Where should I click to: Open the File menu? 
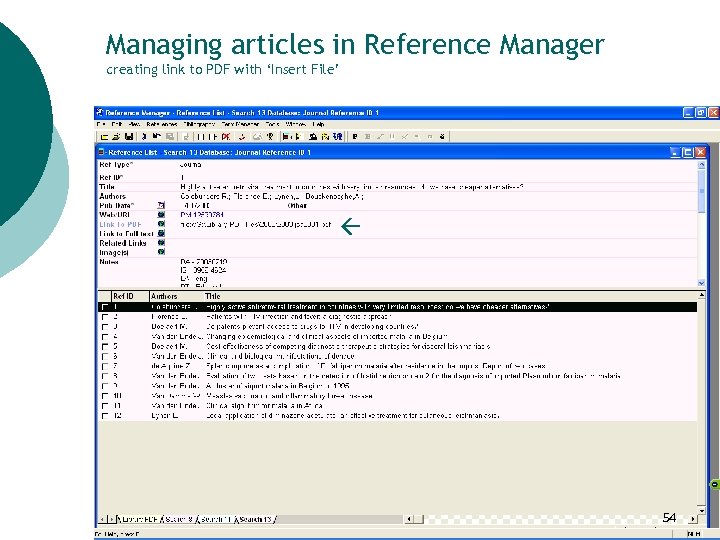(101, 124)
